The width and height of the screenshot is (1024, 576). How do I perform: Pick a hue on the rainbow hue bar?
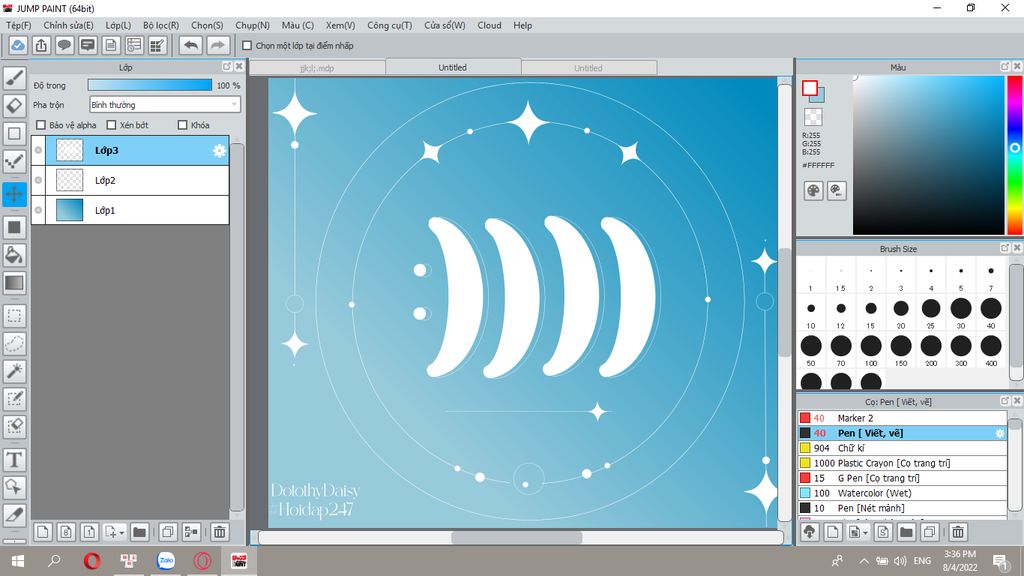point(1014,155)
